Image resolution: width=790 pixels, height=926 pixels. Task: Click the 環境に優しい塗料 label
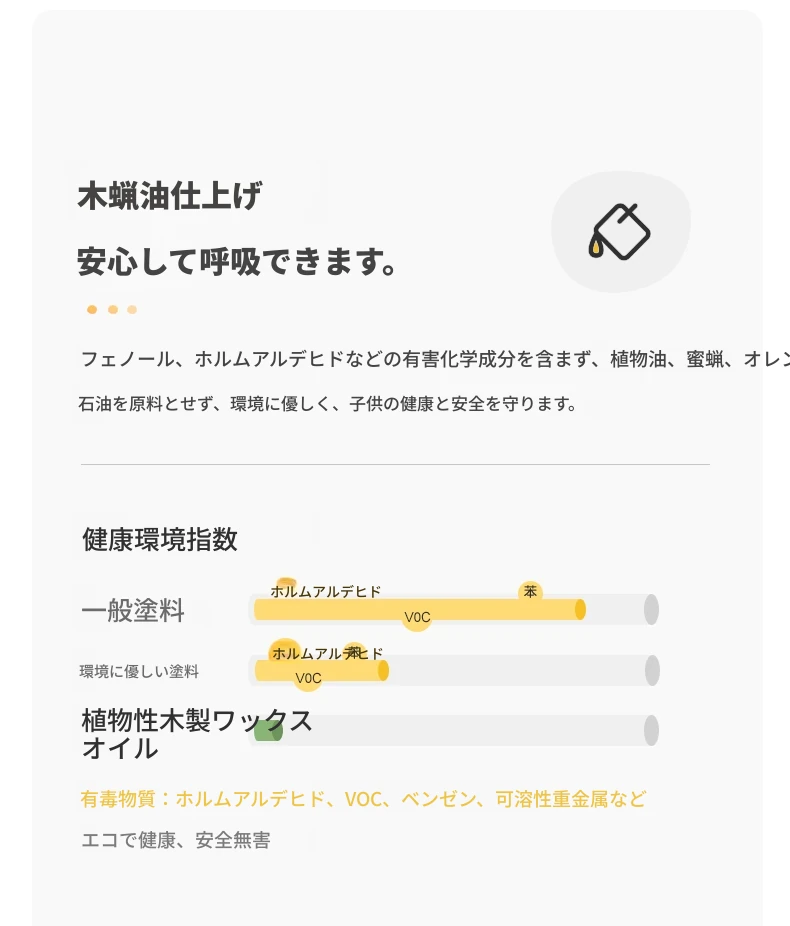click(x=139, y=671)
